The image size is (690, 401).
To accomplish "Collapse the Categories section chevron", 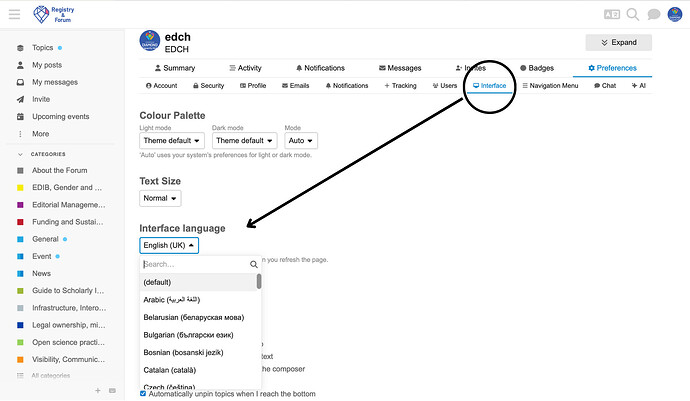I will pyautogui.click(x=20, y=155).
